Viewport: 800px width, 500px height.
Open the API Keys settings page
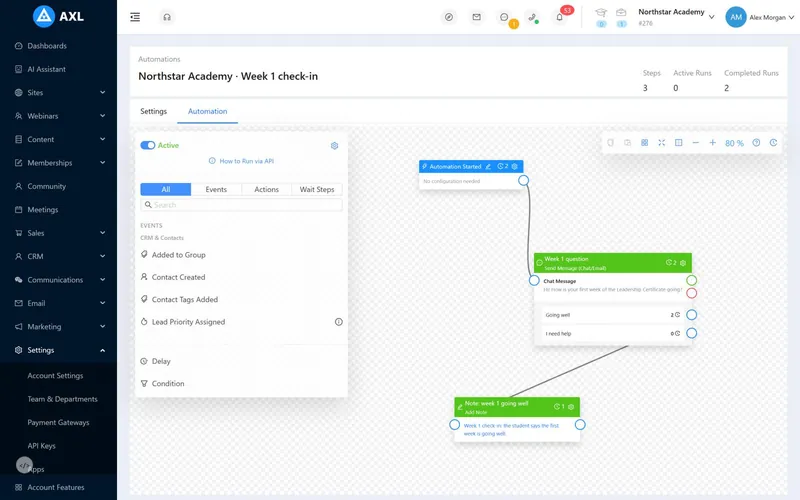coord(41,446)
